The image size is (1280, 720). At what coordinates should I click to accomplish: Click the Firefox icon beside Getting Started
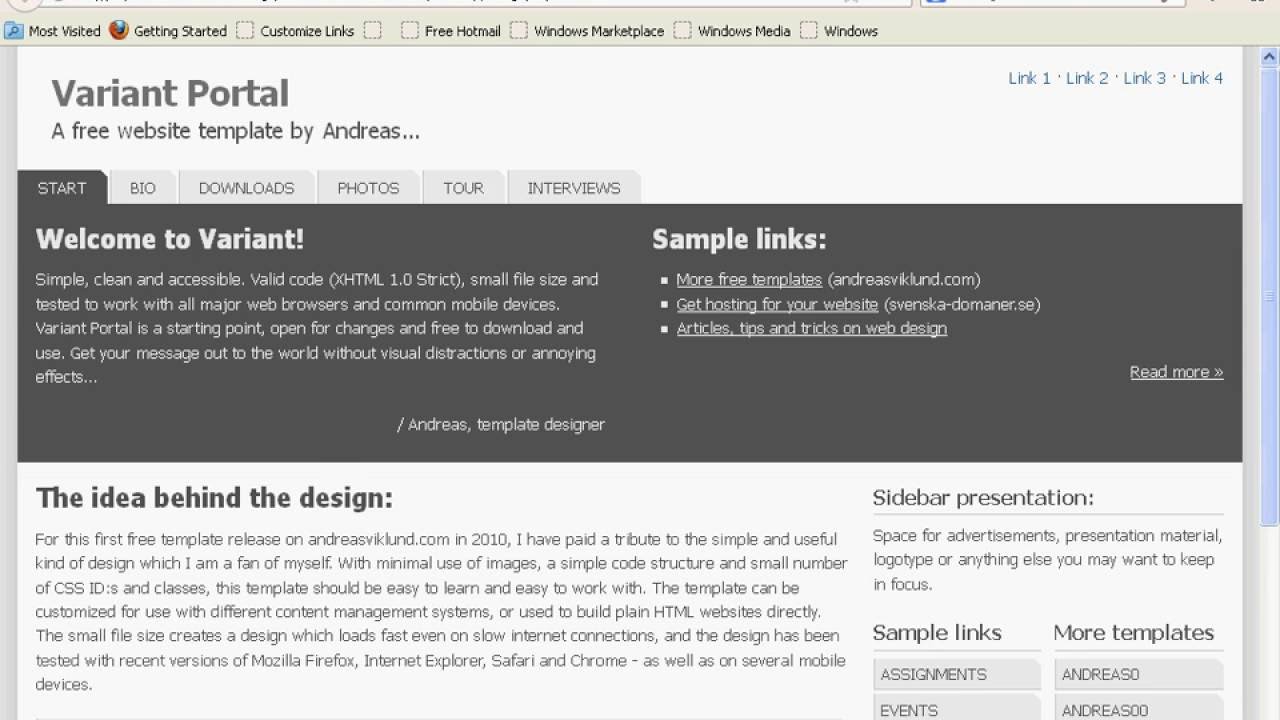pos(119,31)
